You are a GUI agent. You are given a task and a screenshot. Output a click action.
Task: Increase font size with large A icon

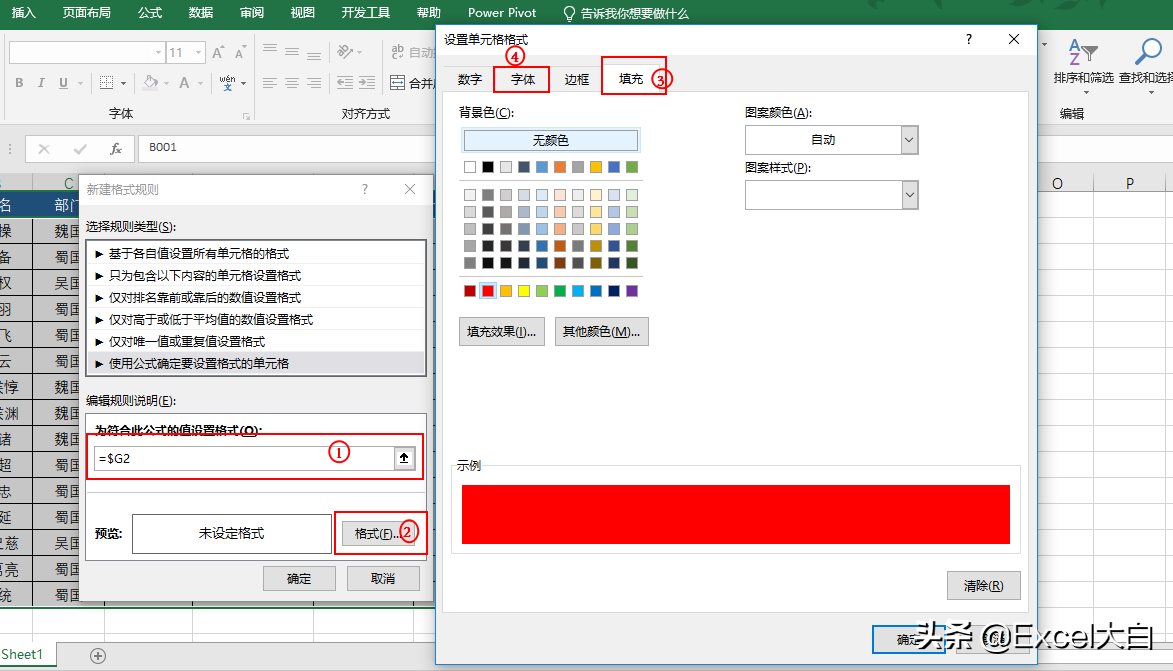point(218,52)
